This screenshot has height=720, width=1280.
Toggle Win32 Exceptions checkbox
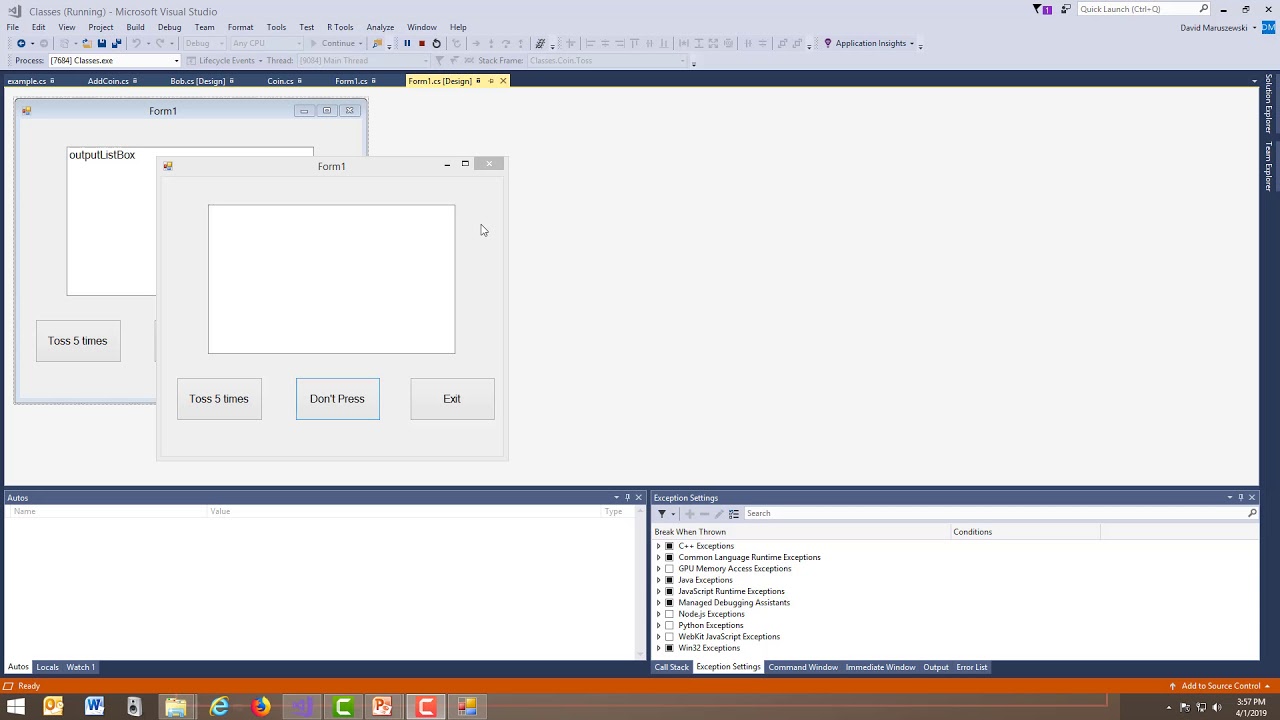tap(670, 648)
